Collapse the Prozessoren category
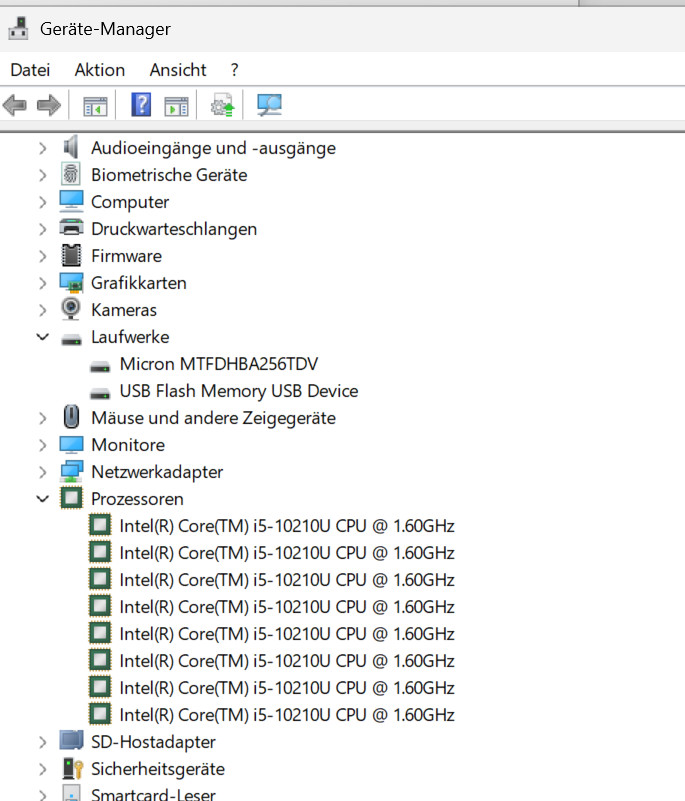Image resolution: width=685 pixels, height=801 pixels. pyautogui.click(x=42, y=499)
